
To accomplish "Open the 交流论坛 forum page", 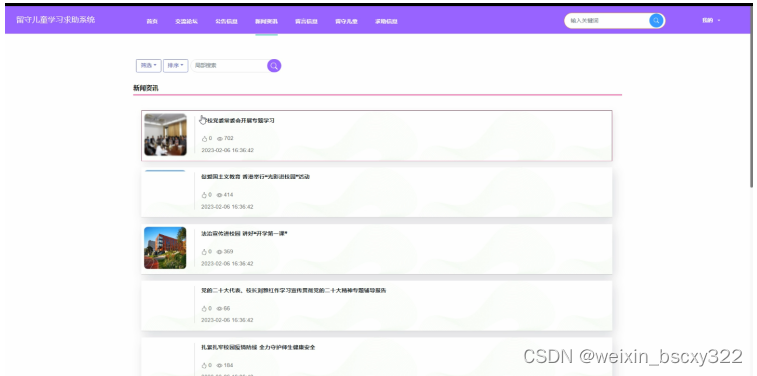I will tap(186, 22).
